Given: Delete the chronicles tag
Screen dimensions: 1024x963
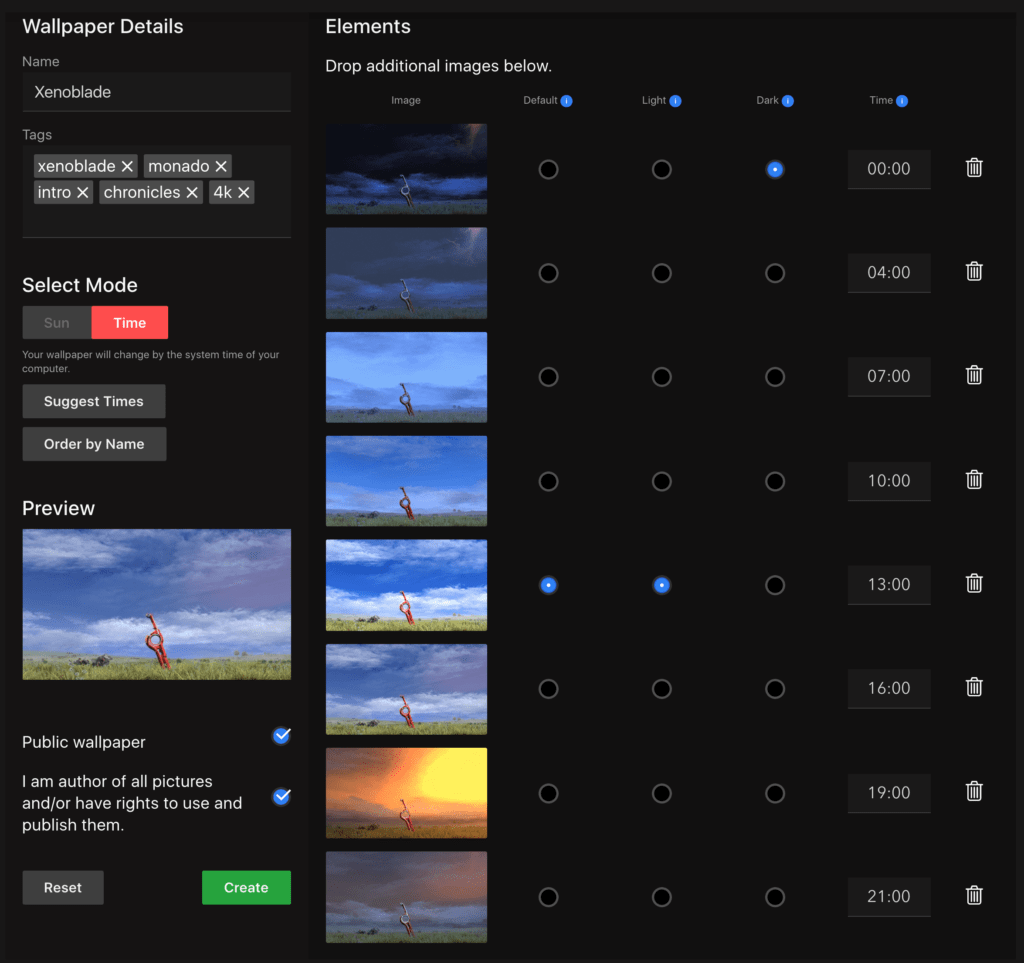Looking at the screenshot, I should 192,193.
